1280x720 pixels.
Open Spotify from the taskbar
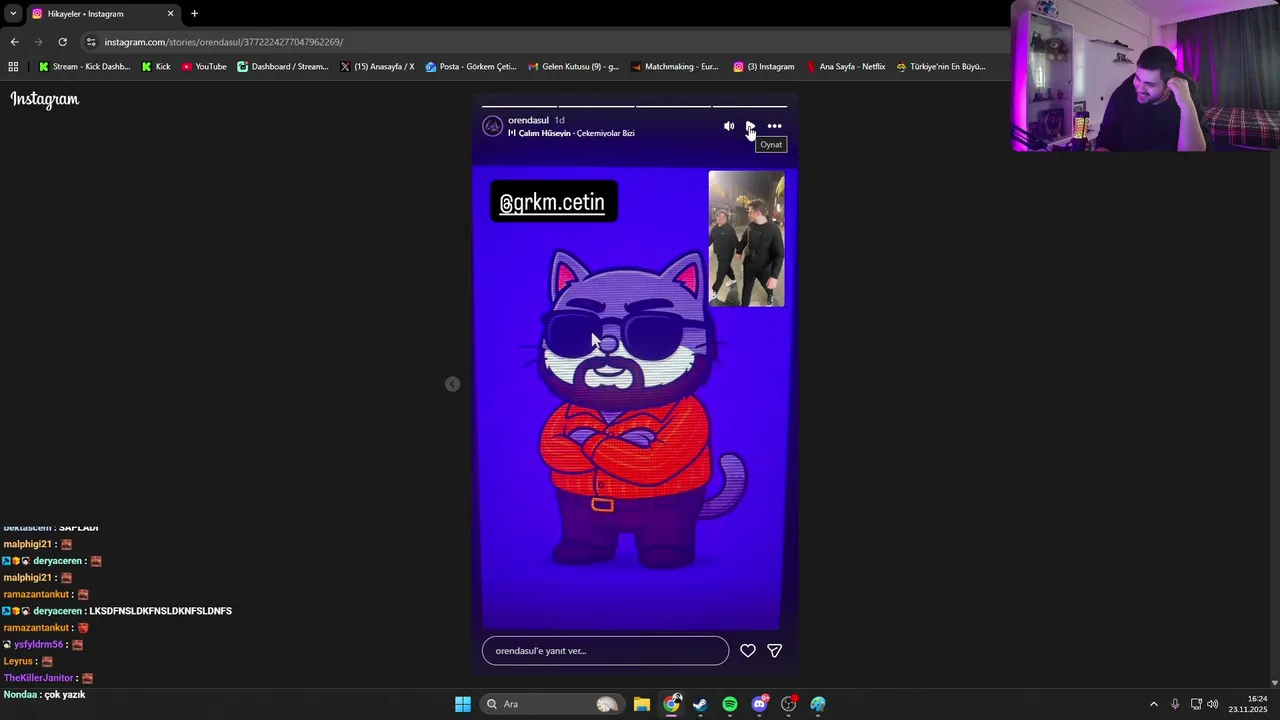pyautogui.click(x=730, y=704)
